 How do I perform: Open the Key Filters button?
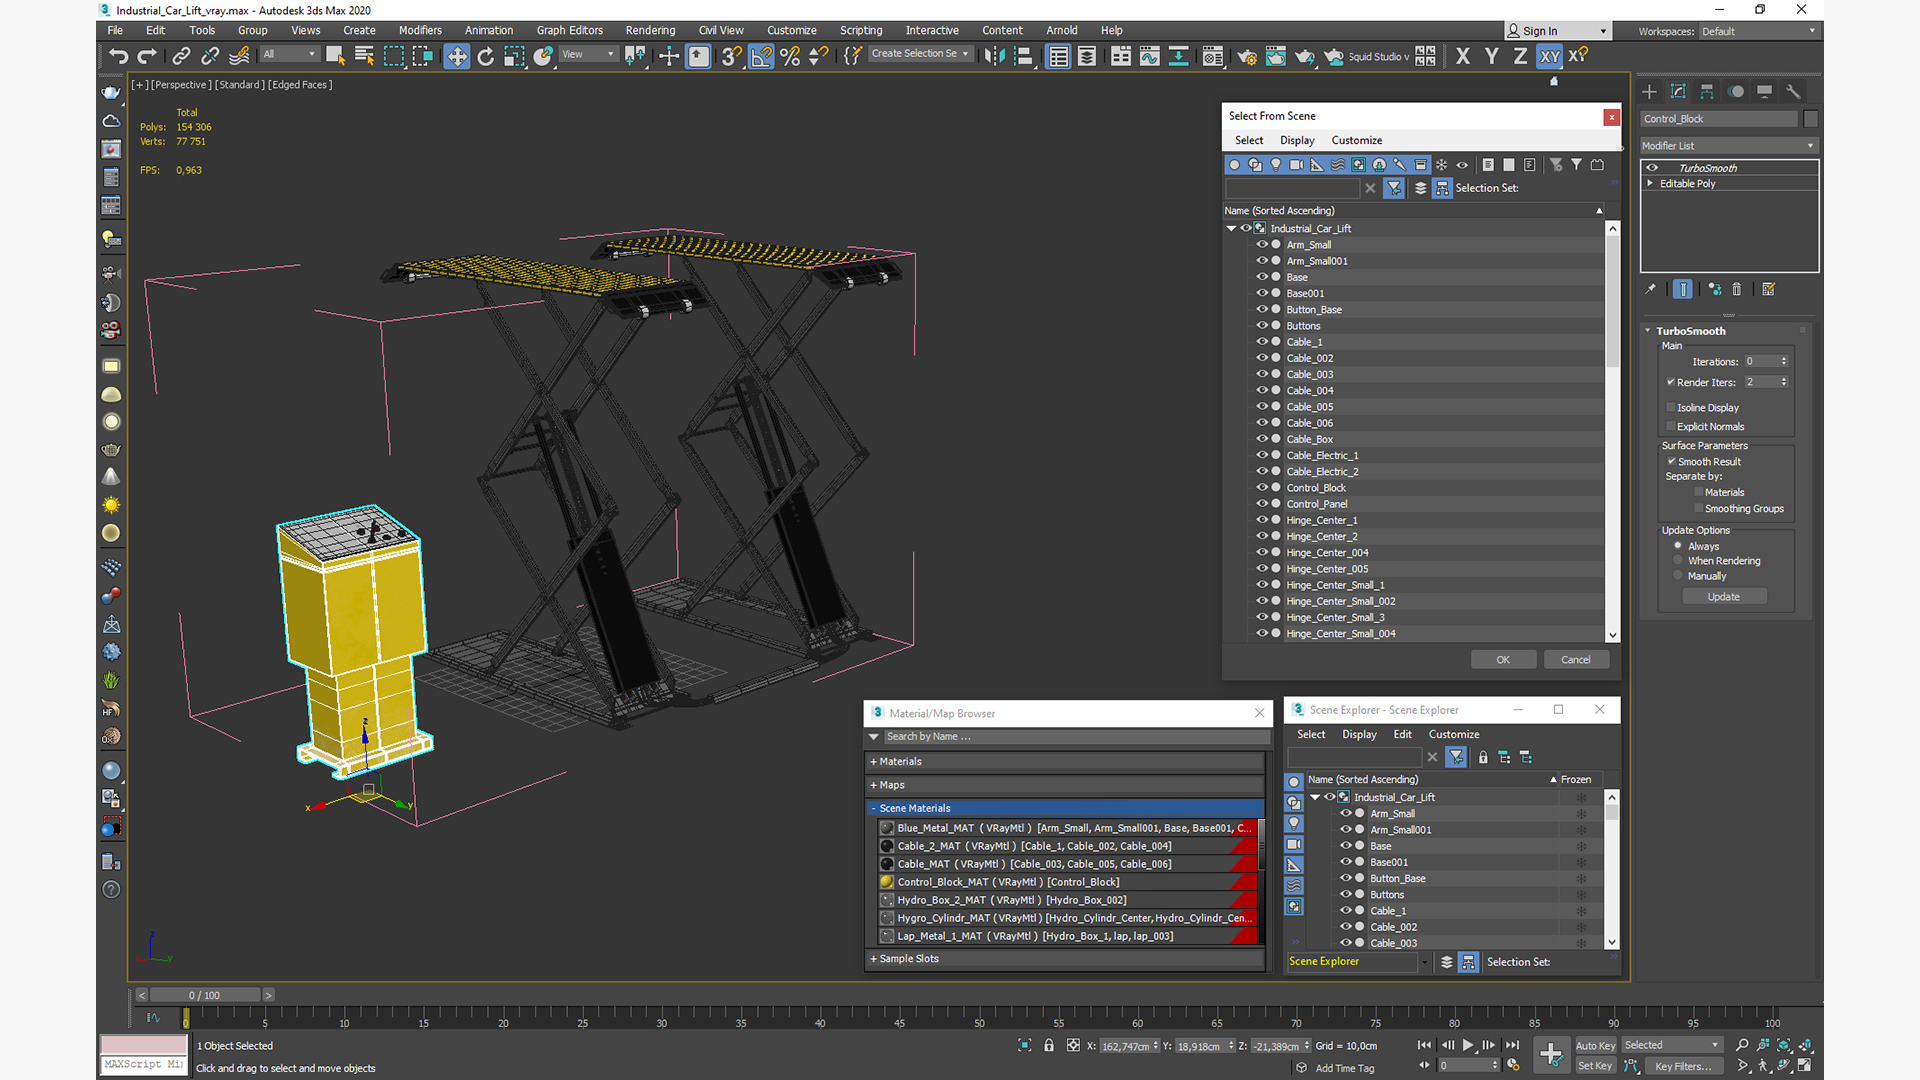coord(1683,1066)
